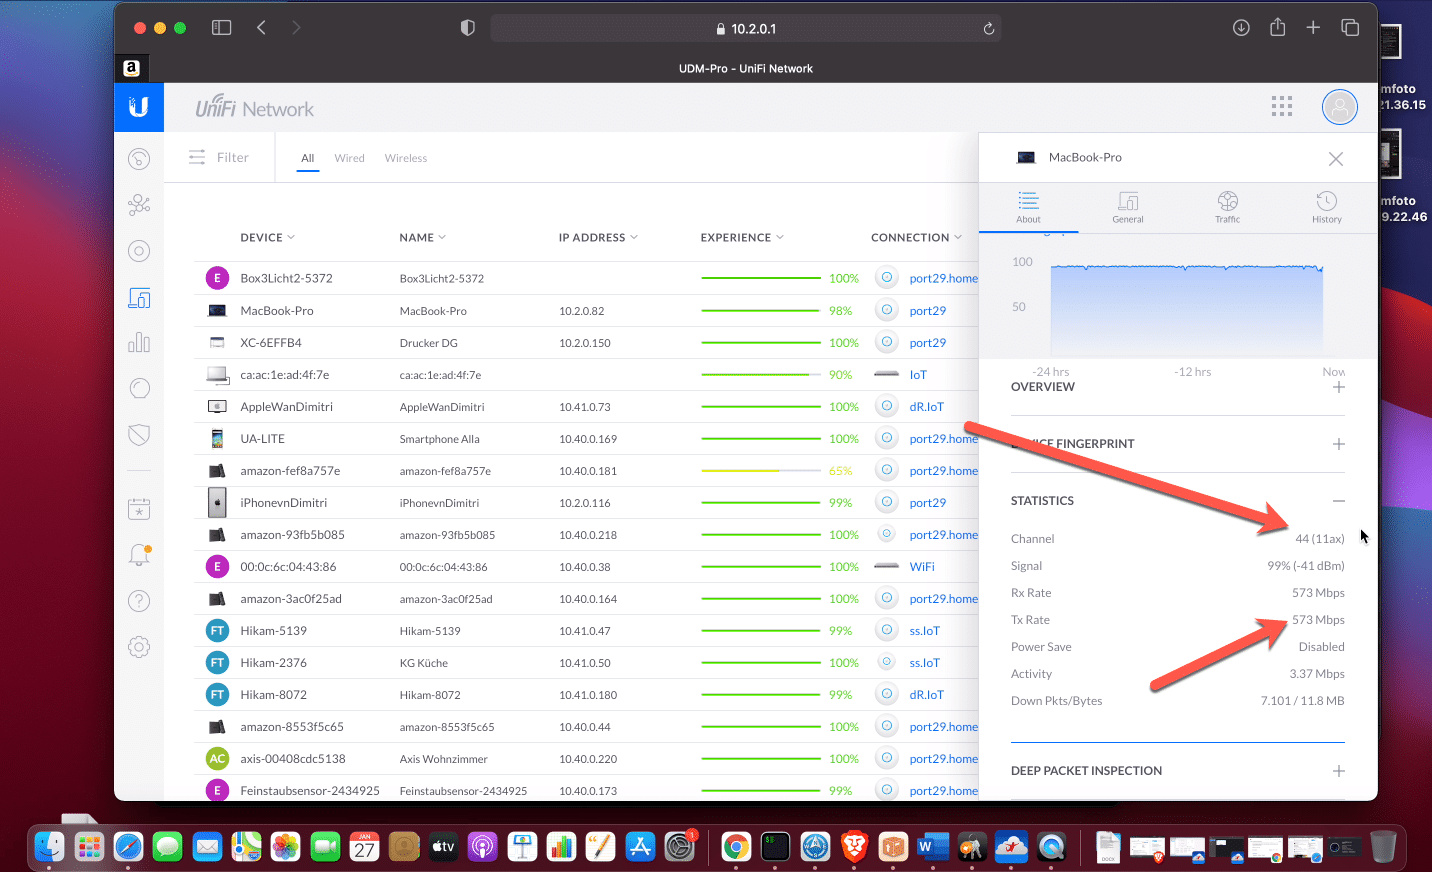Select the Wireless clients tab
Image resolution: width=1432 pixels, height=872 pixels.
[406, 158]
